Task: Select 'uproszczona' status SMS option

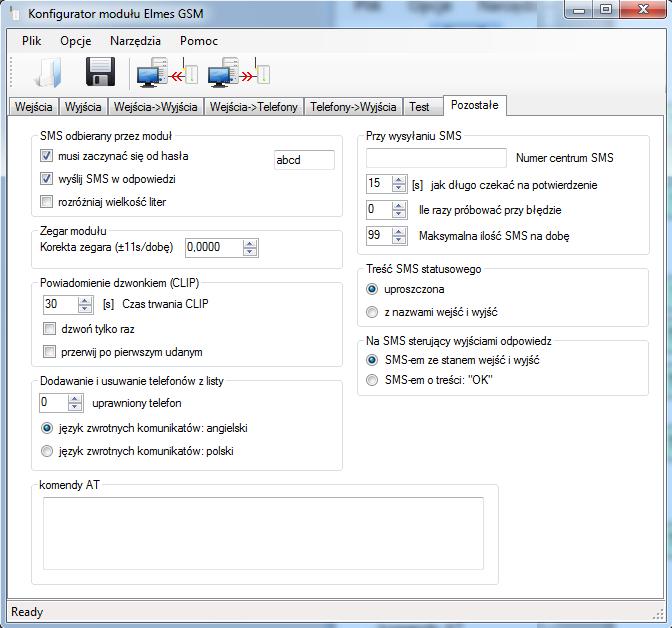Action: coord(372,289)
